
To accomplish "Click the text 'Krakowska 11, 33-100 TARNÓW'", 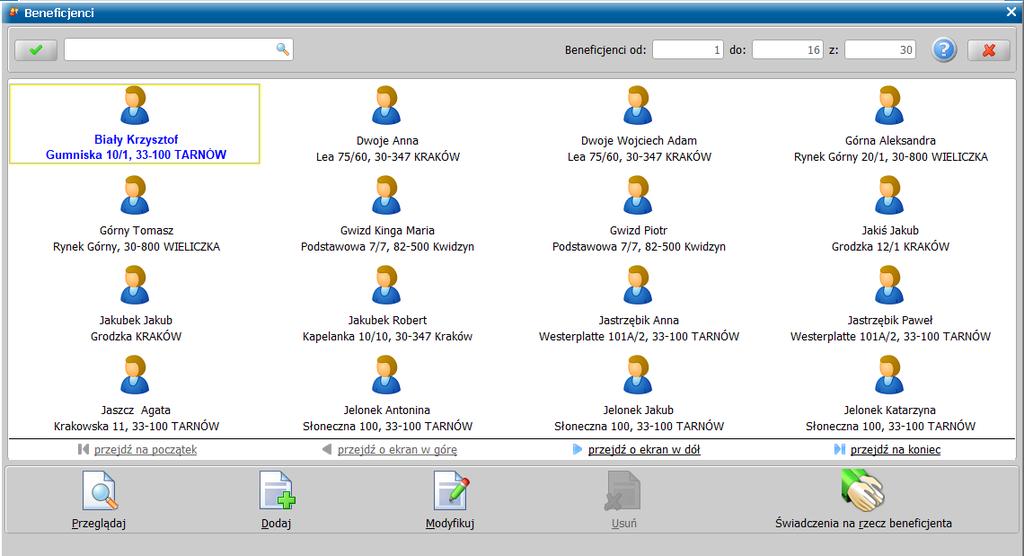I will [x=136, y=426].
